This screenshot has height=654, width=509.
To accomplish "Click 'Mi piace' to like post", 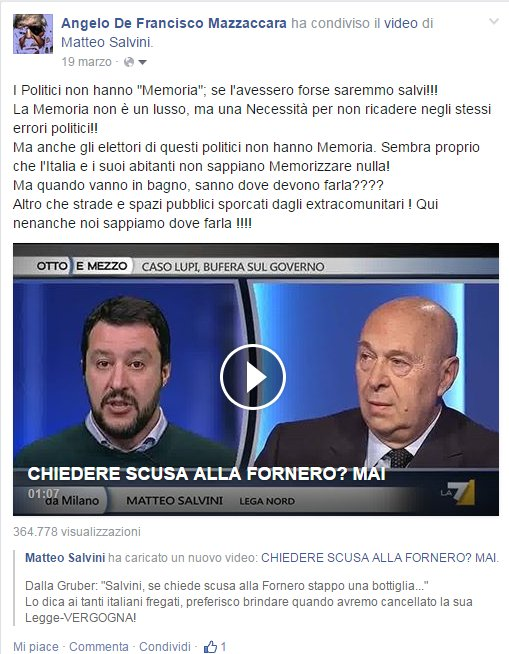I will pyautogui.click(x=36, y=646).
